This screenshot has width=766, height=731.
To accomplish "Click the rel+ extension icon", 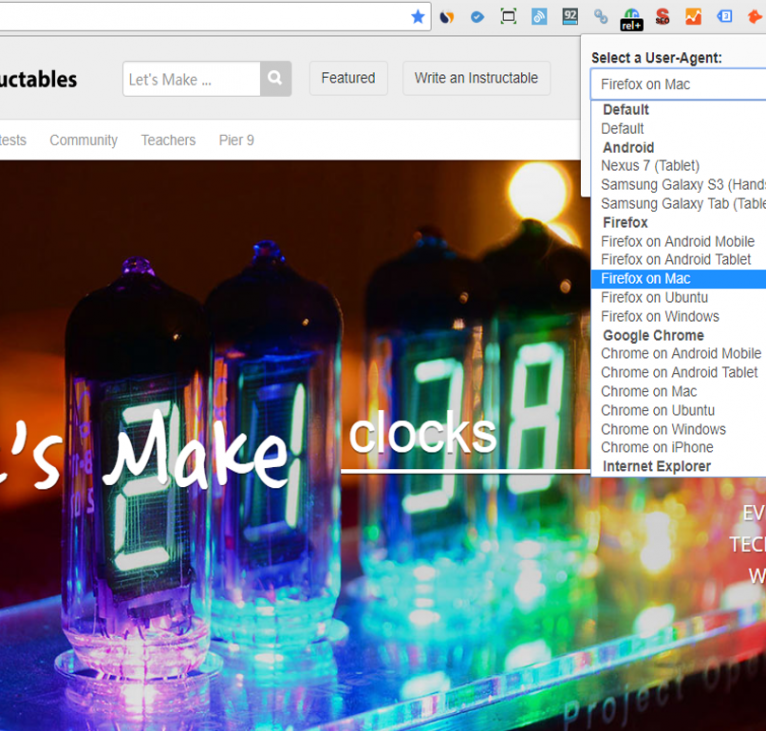I will click(631, 18).
